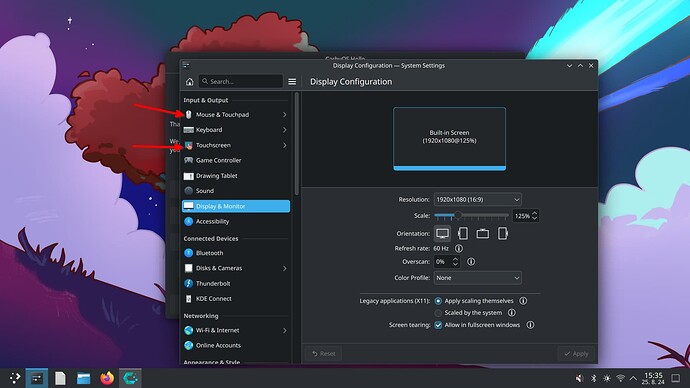This screenshot has height=388, width=690.
Task: Open Online Accounts settings entry
Action: coord(236,345)
